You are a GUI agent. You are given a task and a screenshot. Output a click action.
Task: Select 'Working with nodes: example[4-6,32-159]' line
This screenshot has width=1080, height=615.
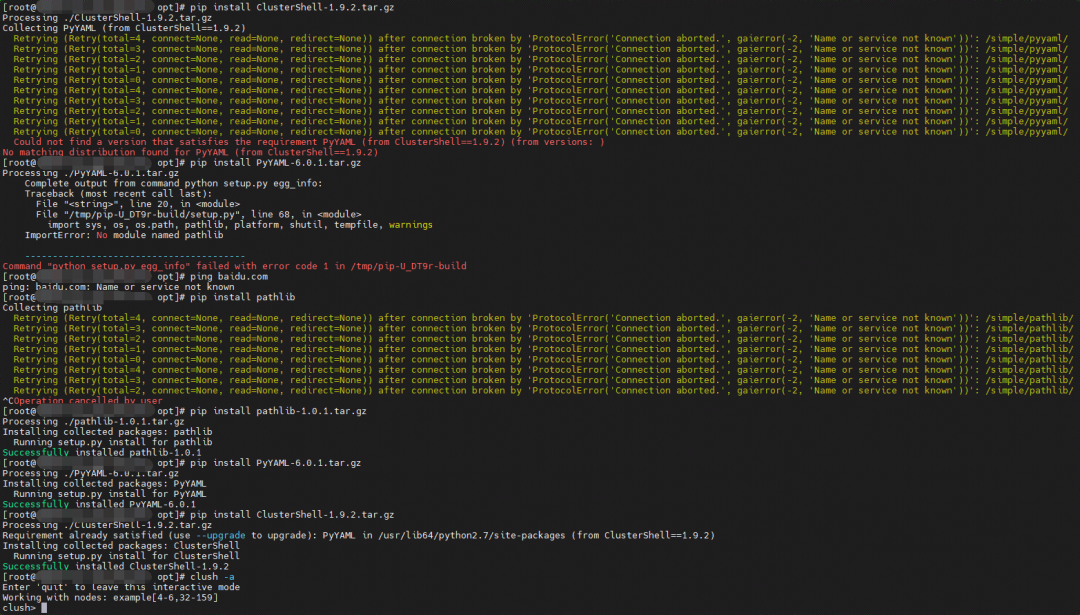[x=110, y=597]
